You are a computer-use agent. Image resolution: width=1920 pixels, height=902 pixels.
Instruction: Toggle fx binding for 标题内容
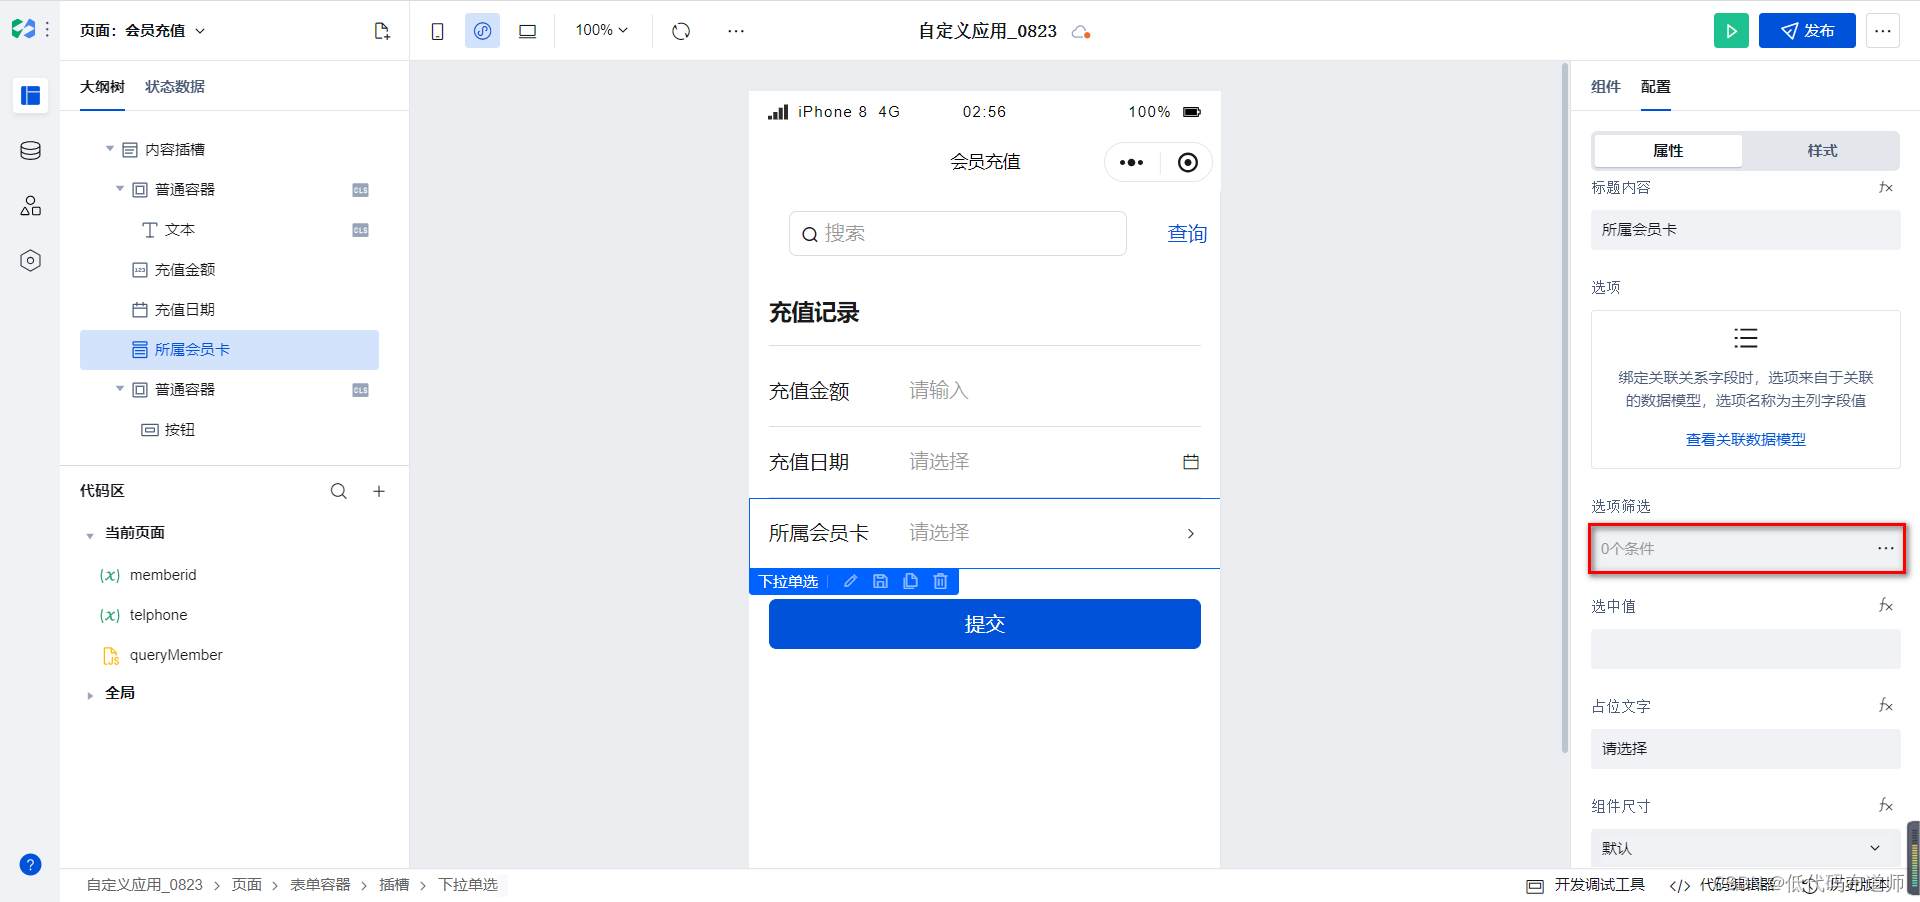1886,187
